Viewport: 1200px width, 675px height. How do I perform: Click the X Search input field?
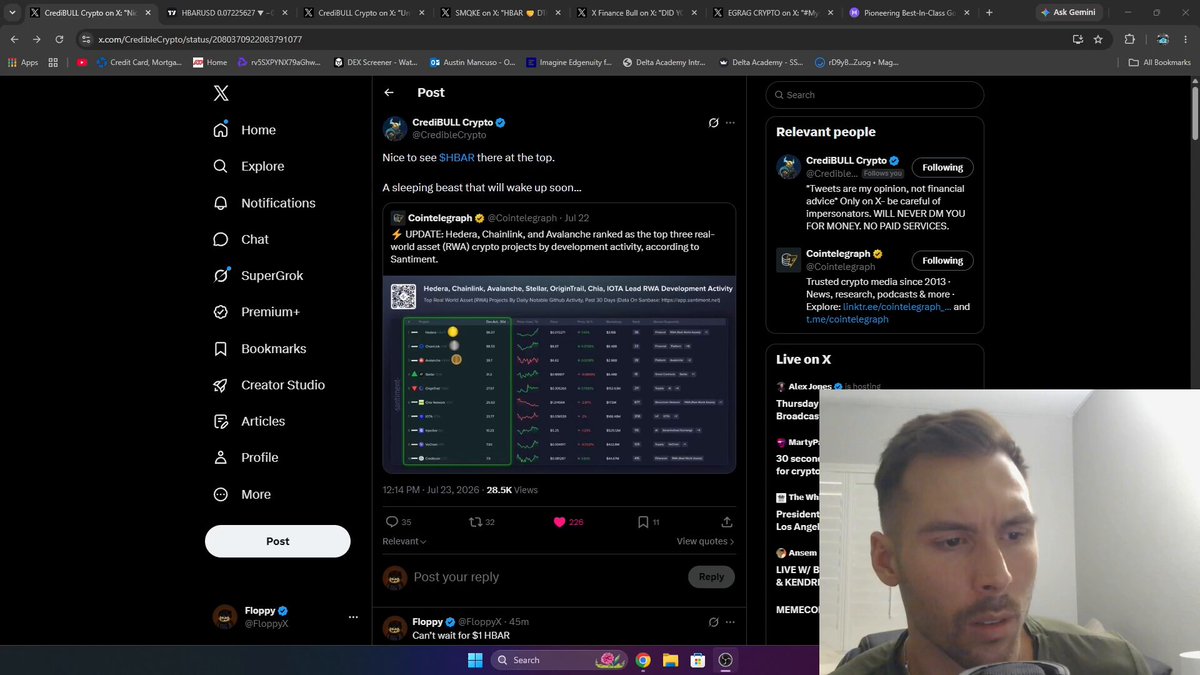875,95
